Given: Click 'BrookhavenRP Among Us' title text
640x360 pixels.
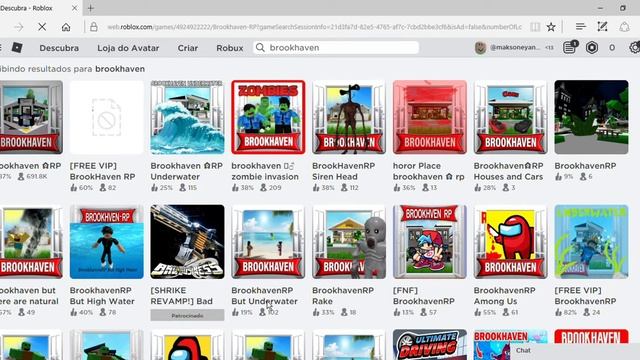Looking at the screenshot, I should click(504, 296).
